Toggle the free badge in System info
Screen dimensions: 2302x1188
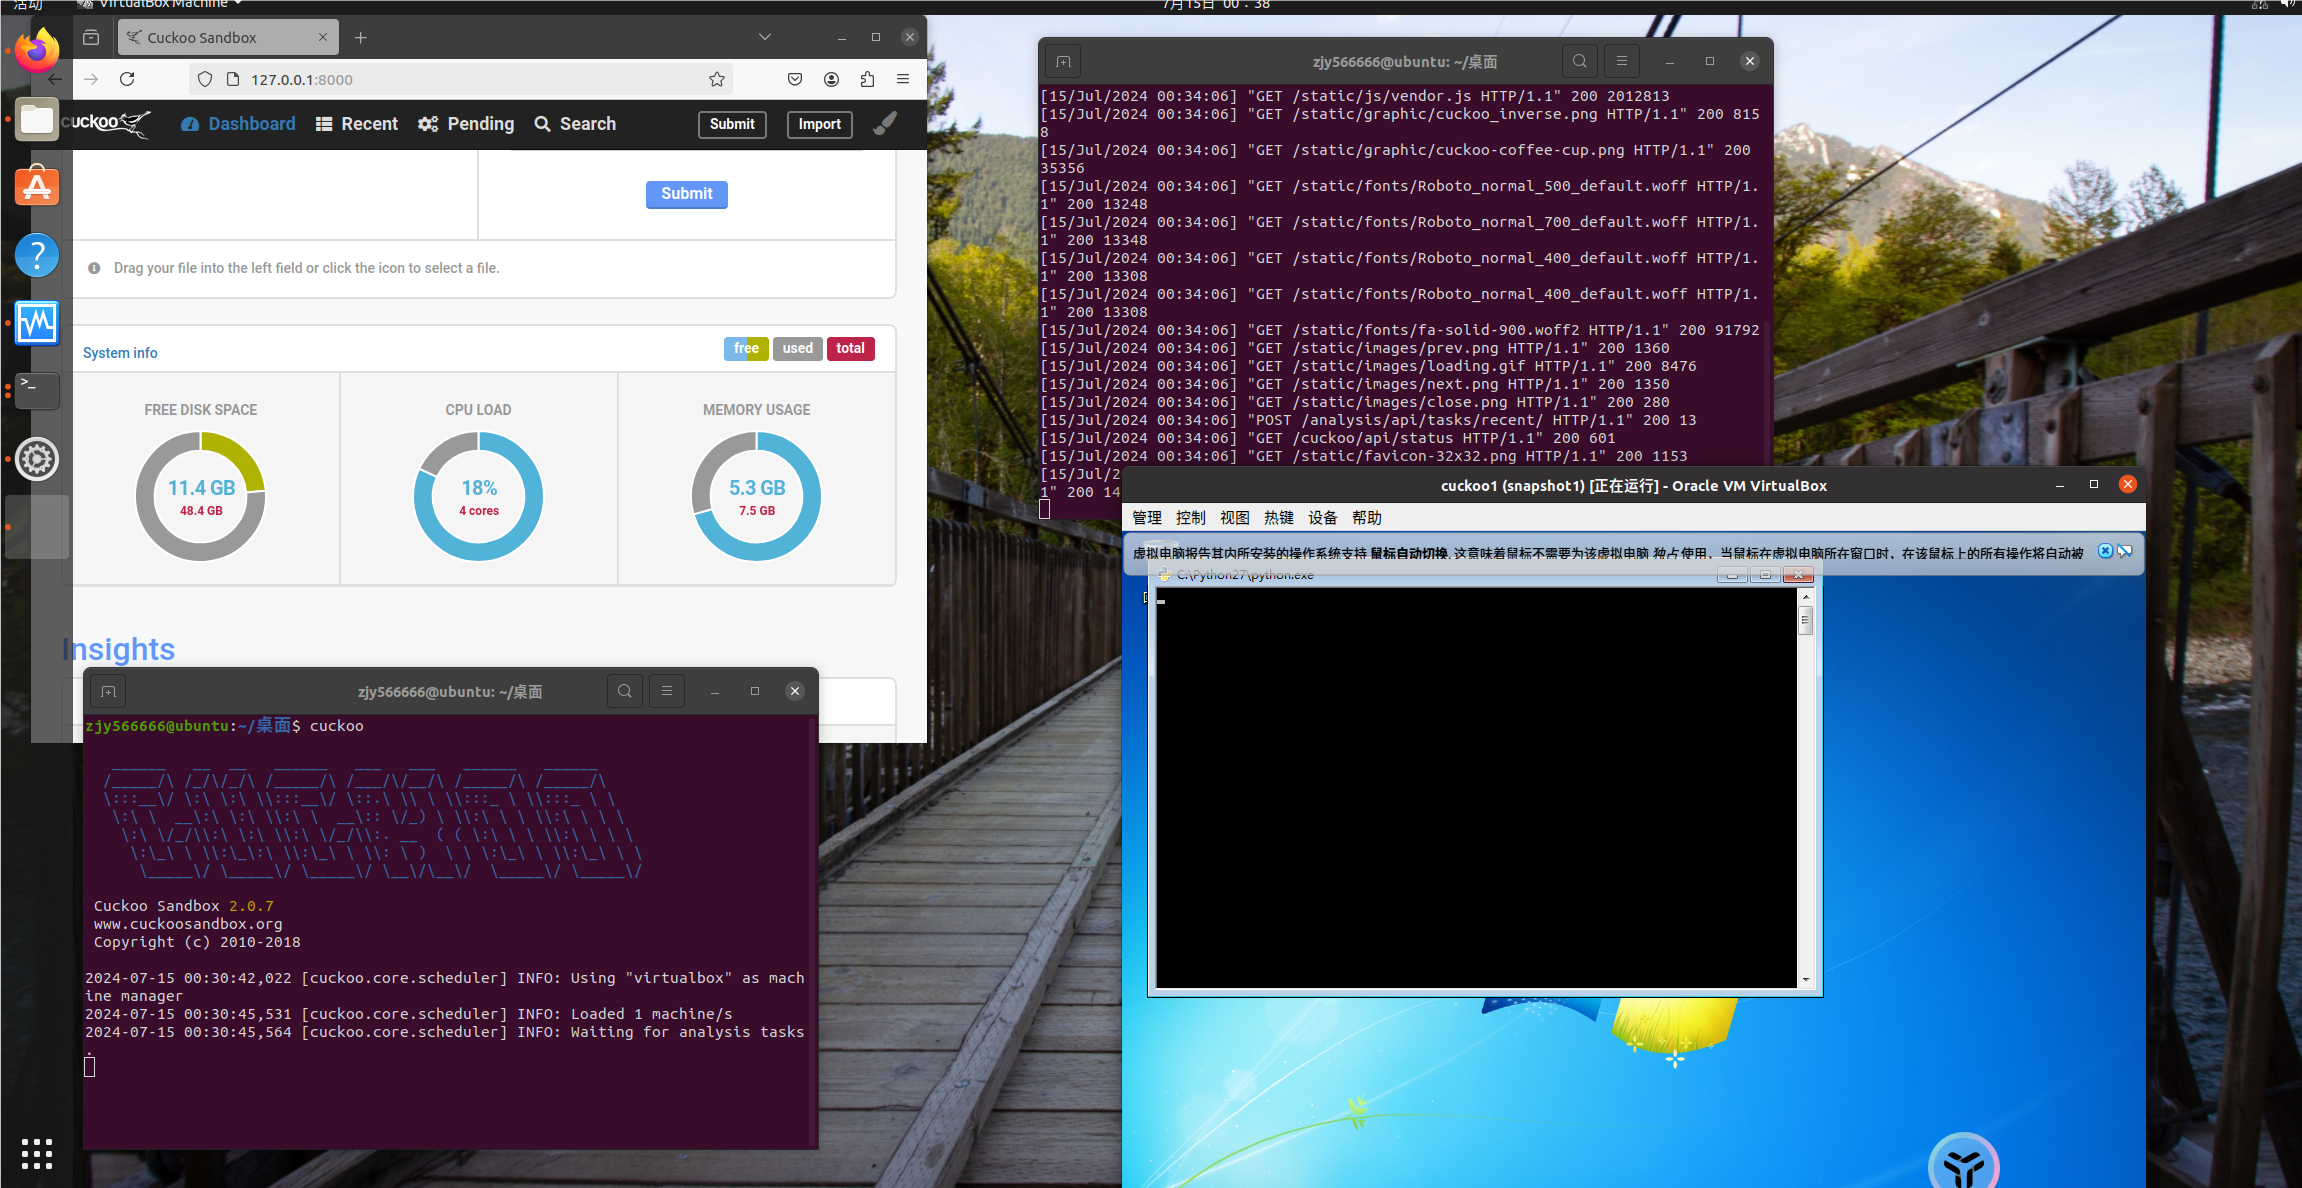[746, 348]
